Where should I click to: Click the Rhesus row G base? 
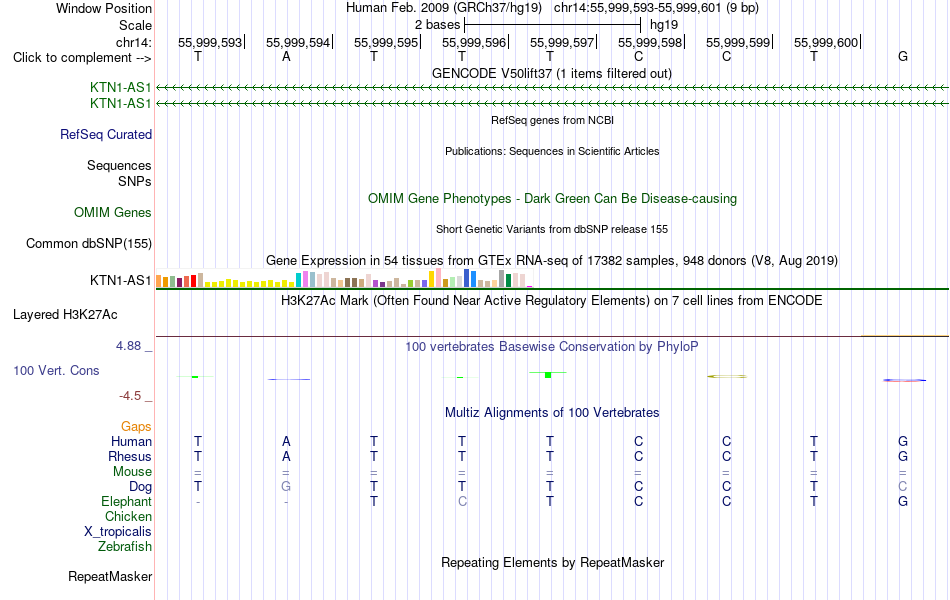click(x=903, y=456)
